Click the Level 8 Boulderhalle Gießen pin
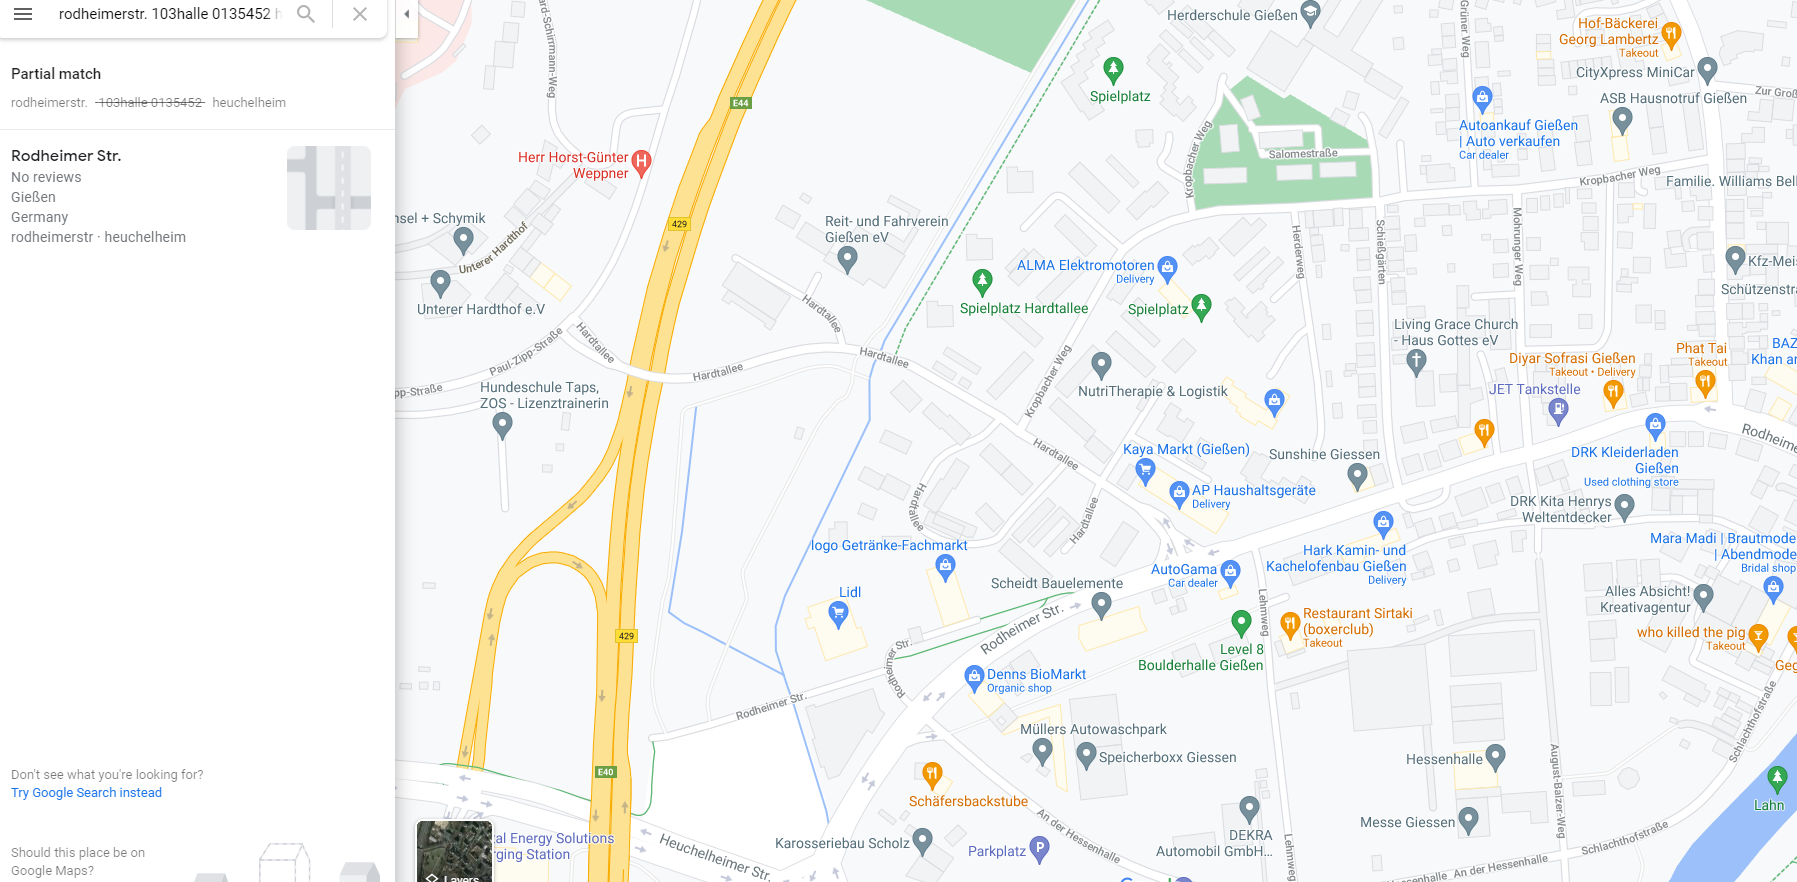Screen dimensions: 1797x882 point(1241,623)
